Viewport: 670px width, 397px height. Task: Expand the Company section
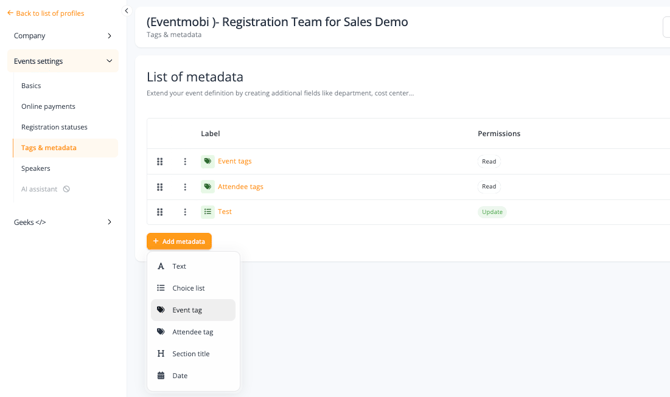pyautogui.click(x=63, y=36)
